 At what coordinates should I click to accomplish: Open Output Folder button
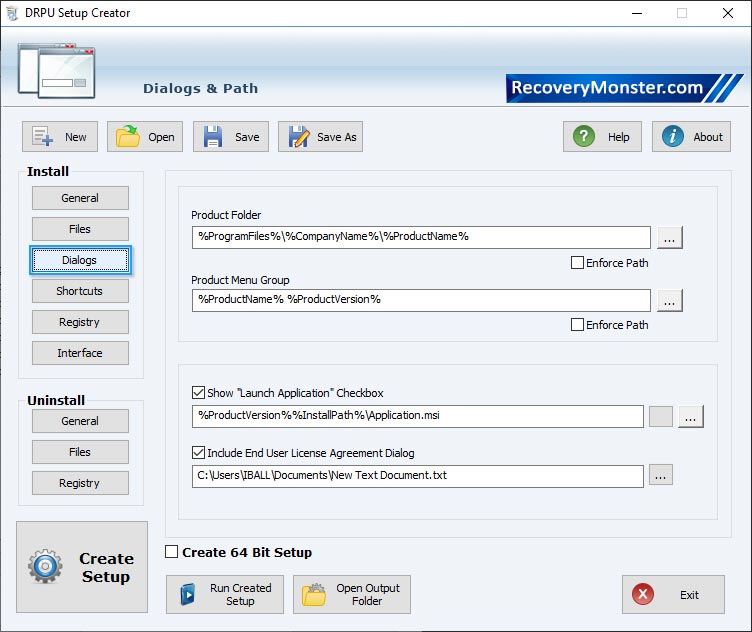352,595
